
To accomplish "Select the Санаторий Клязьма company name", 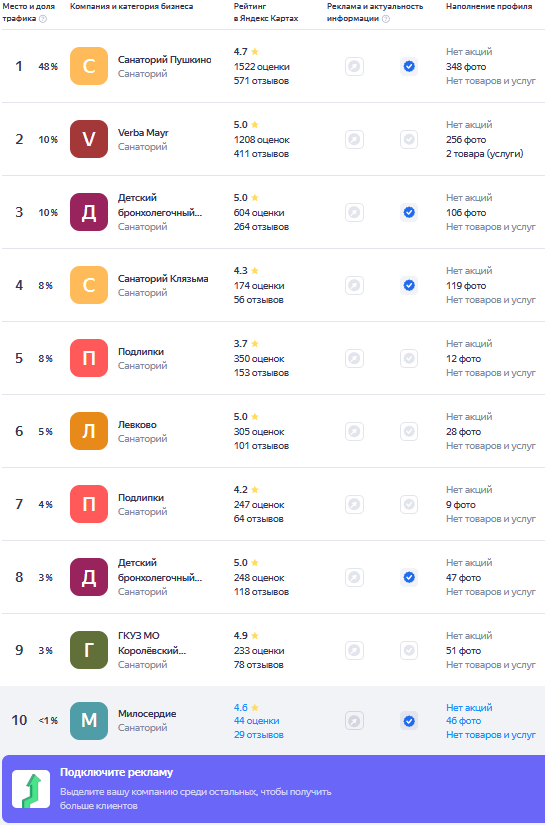I will (x=163, y=279).
